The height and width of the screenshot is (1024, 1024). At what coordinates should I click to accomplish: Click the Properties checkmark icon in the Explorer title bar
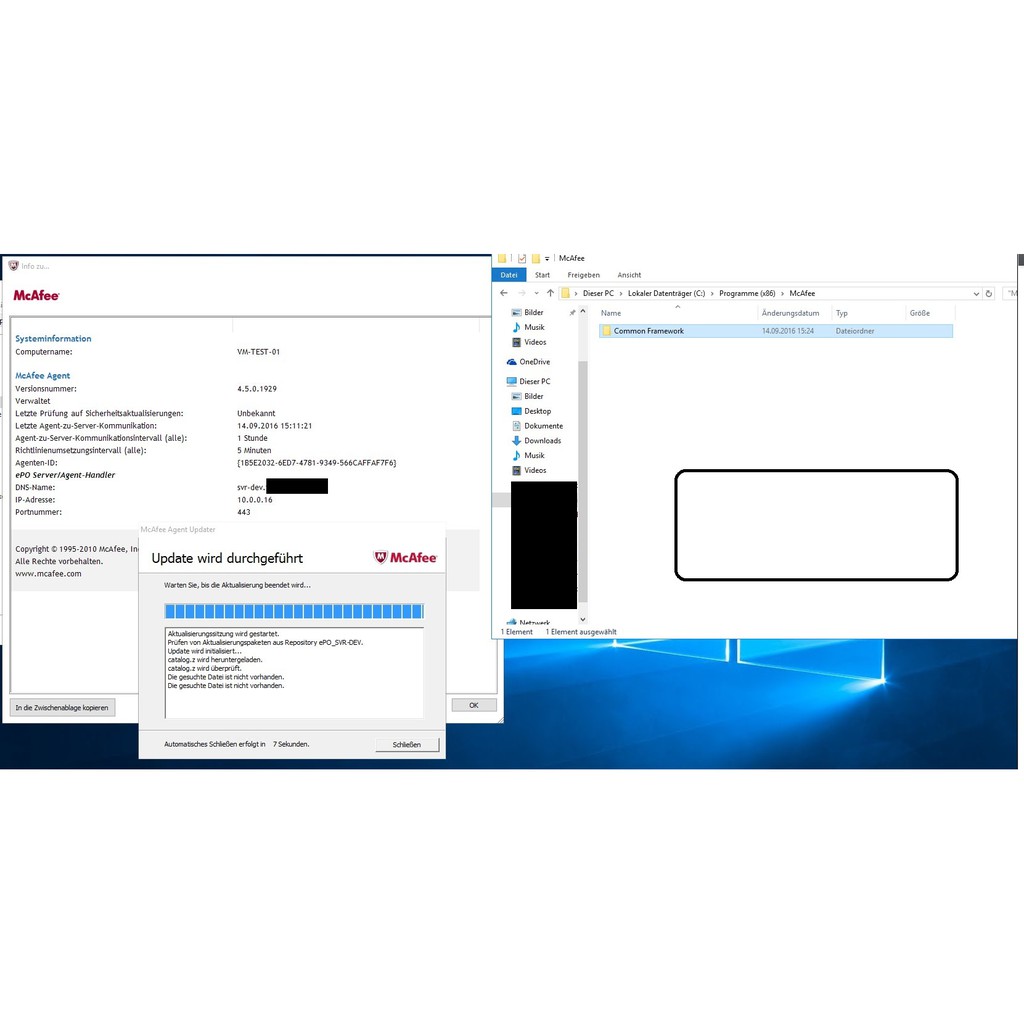pos(522,259)
